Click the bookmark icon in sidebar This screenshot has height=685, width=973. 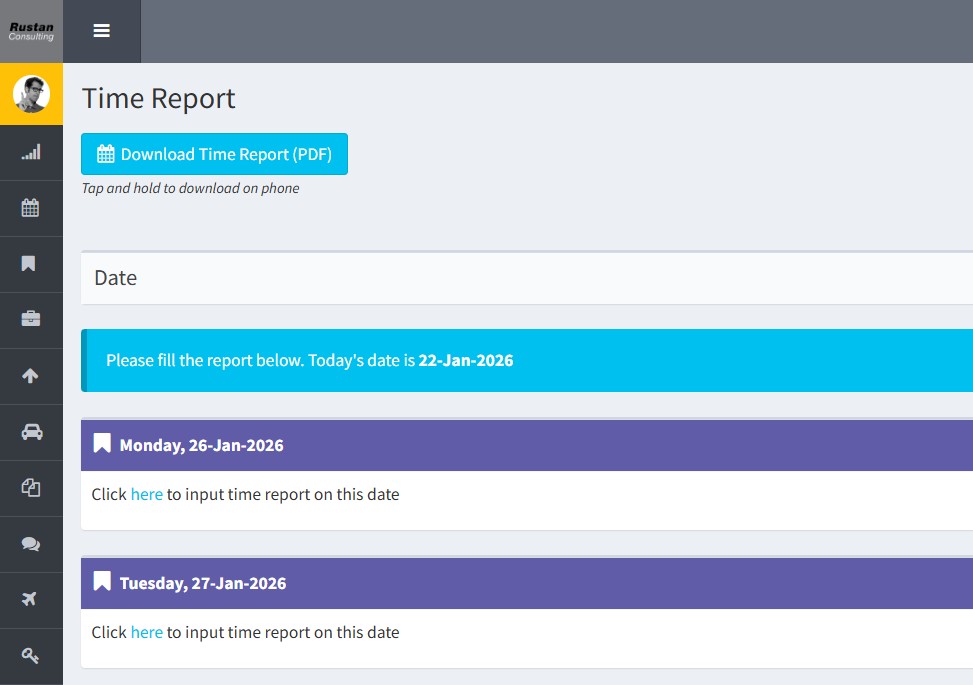29,264
